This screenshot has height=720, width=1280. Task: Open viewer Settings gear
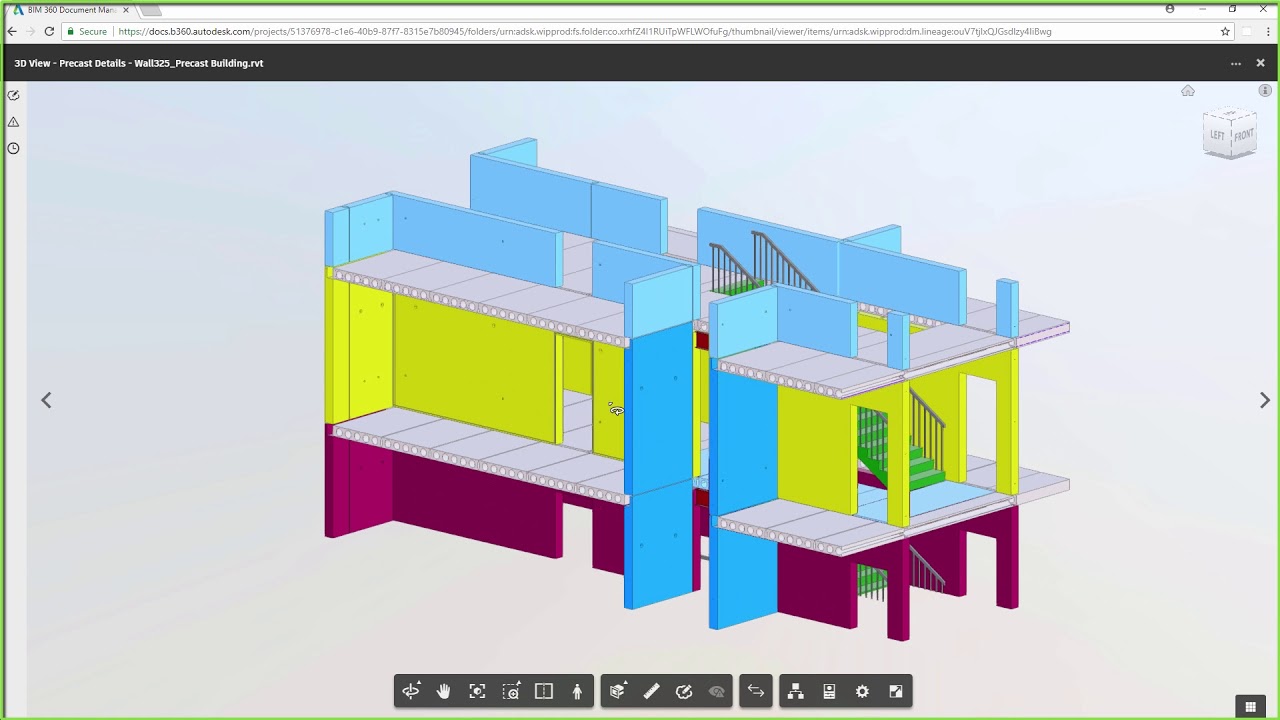pyautogui.click(x=862, y=691)
